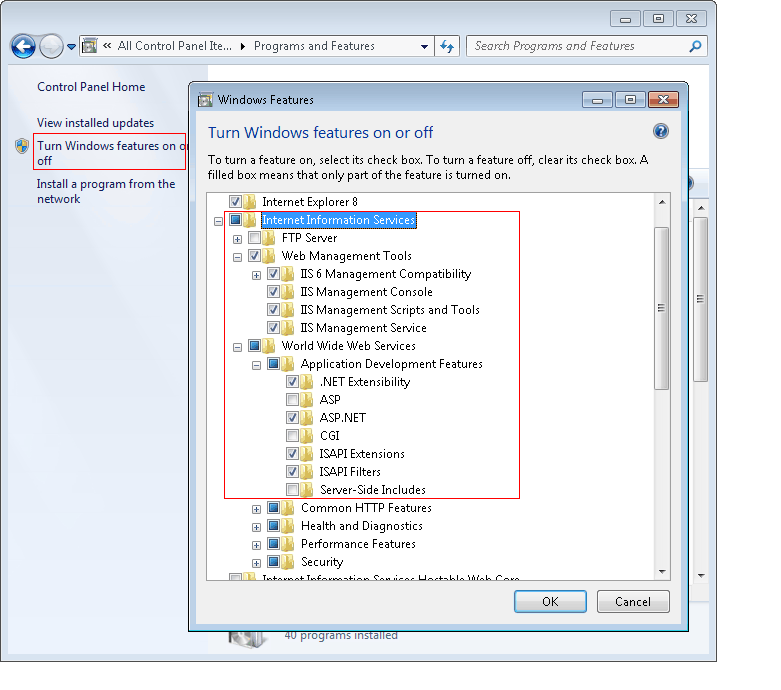
Task: Click Cancel in Windows Features dialog
Action: click(633, 601)
